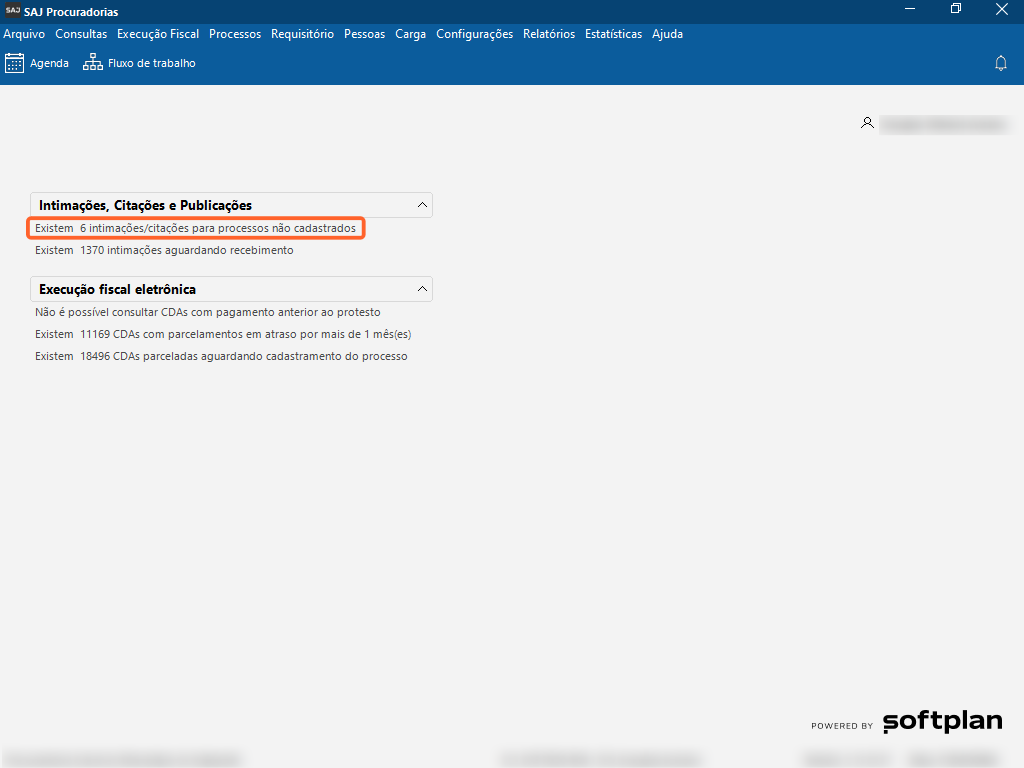Open the Requisitório menu
Screen dimensions: 1024x768
click(x=302, y=34)
